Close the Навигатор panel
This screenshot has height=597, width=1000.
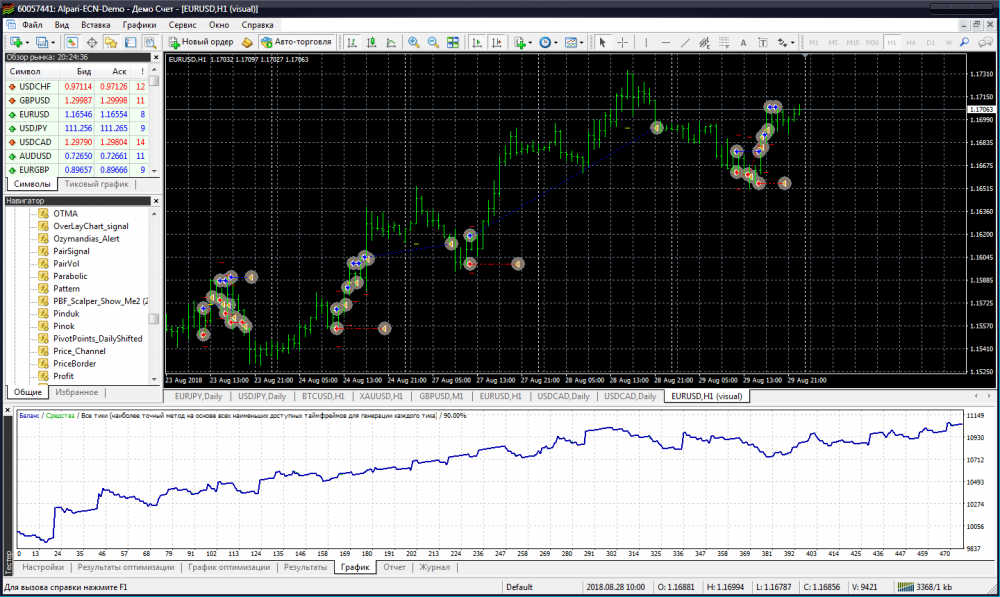pos(156,201)
